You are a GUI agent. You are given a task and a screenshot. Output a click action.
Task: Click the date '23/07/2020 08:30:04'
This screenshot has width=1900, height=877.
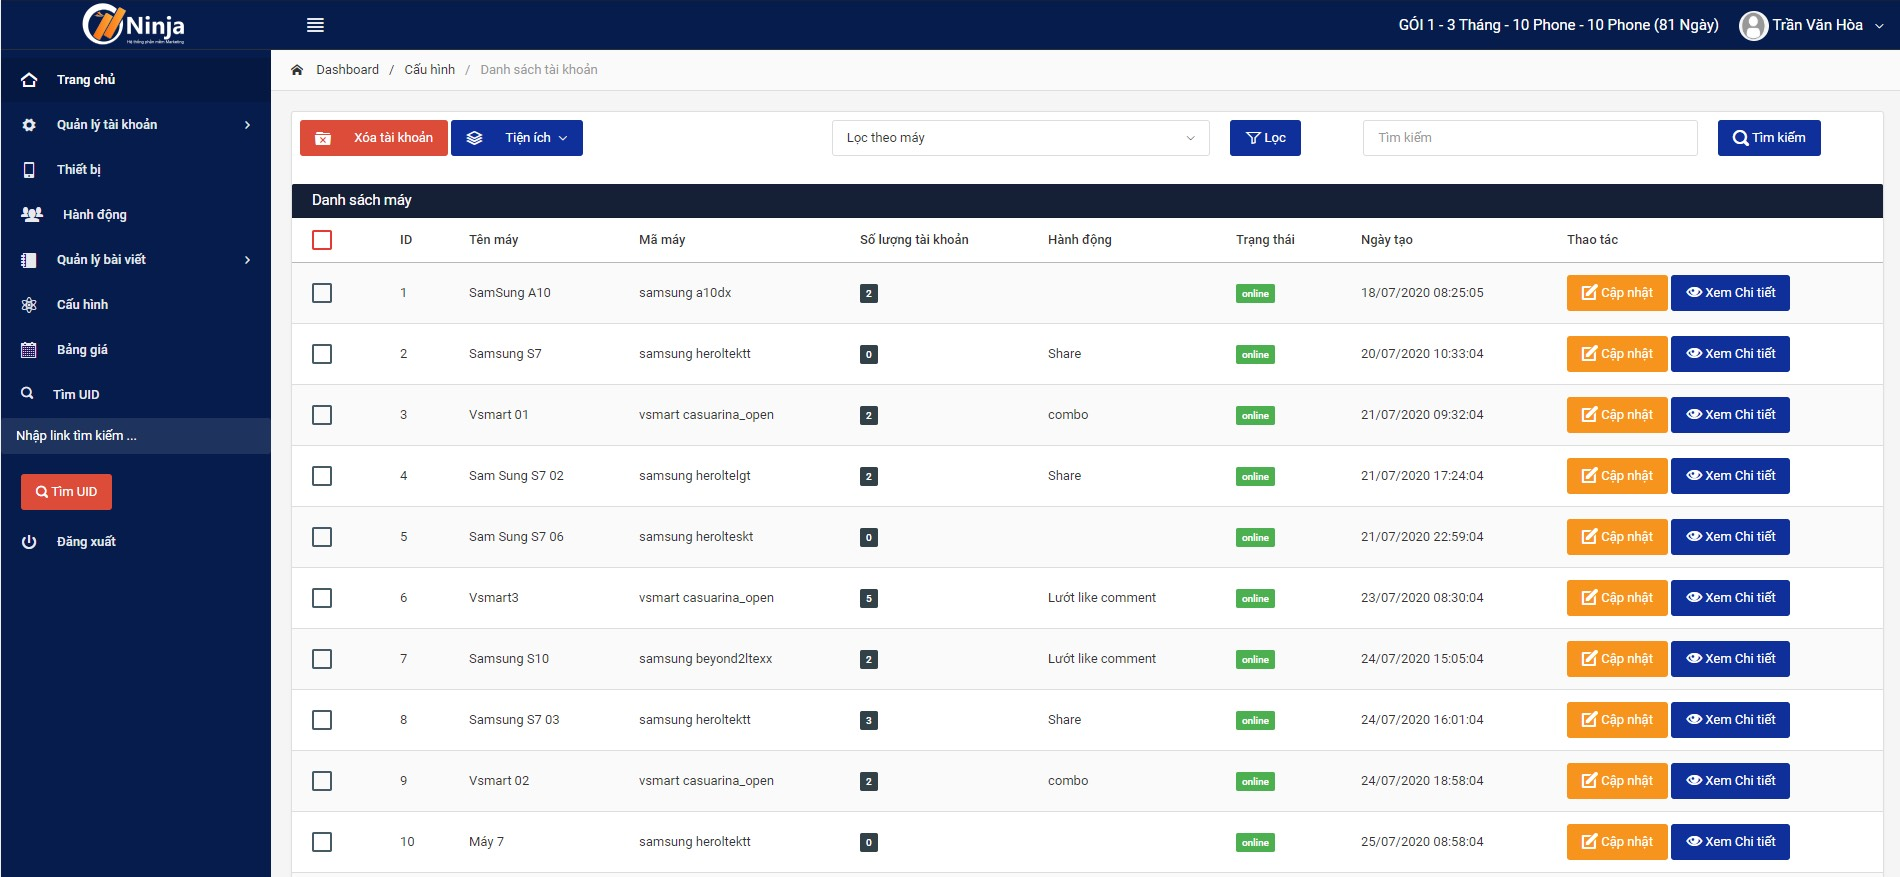coord(1422,598)
